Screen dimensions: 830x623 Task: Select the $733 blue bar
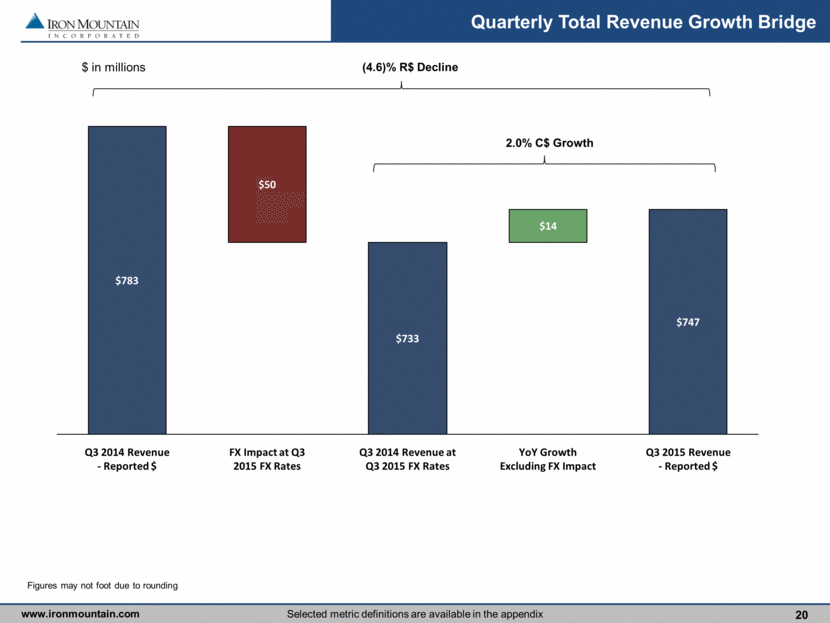(x=407, y=338)
